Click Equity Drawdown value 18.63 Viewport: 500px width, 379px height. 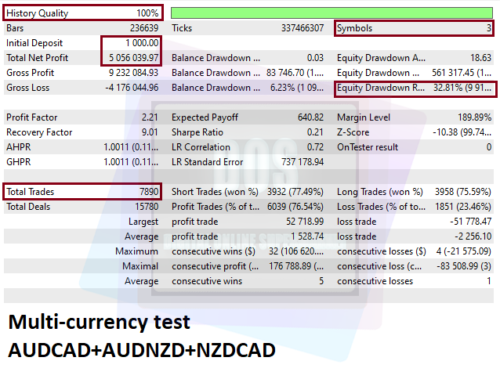click(x=481, y=58)
